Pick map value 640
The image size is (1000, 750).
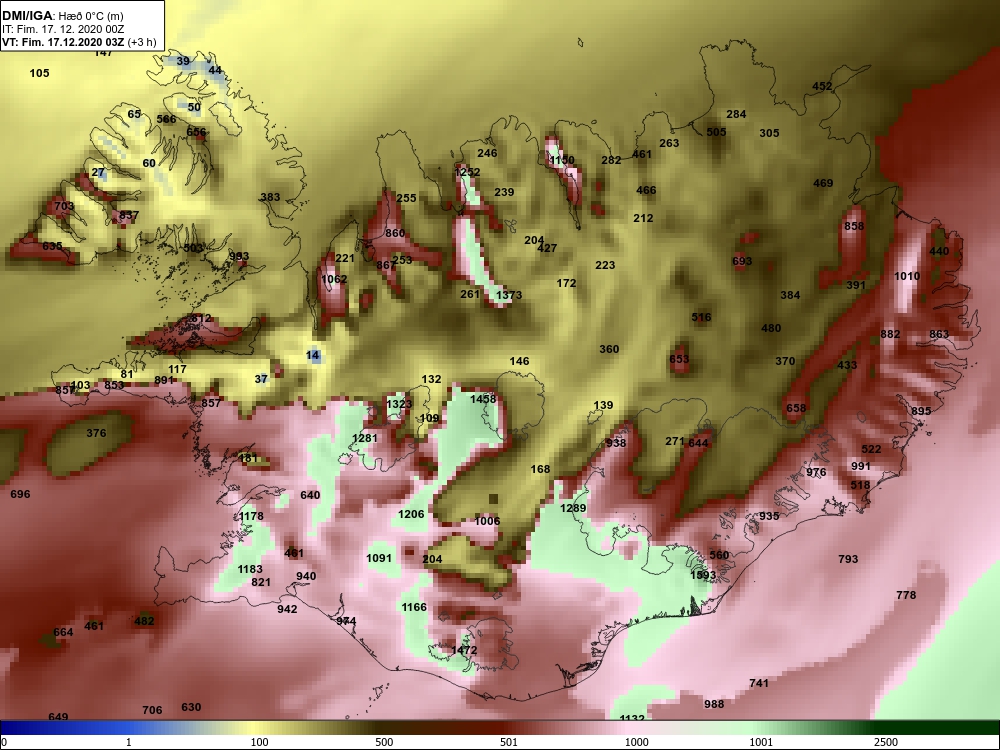click(x=310, y=495)
